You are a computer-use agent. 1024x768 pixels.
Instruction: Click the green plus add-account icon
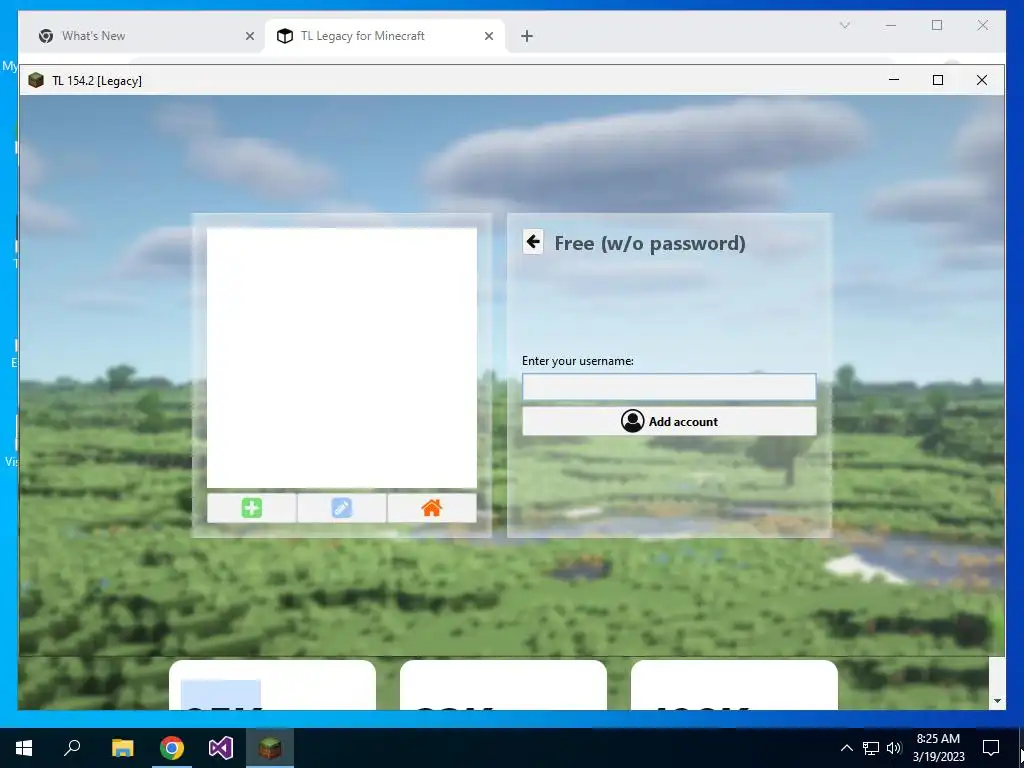pyautogui.click(x=251, y=508)
